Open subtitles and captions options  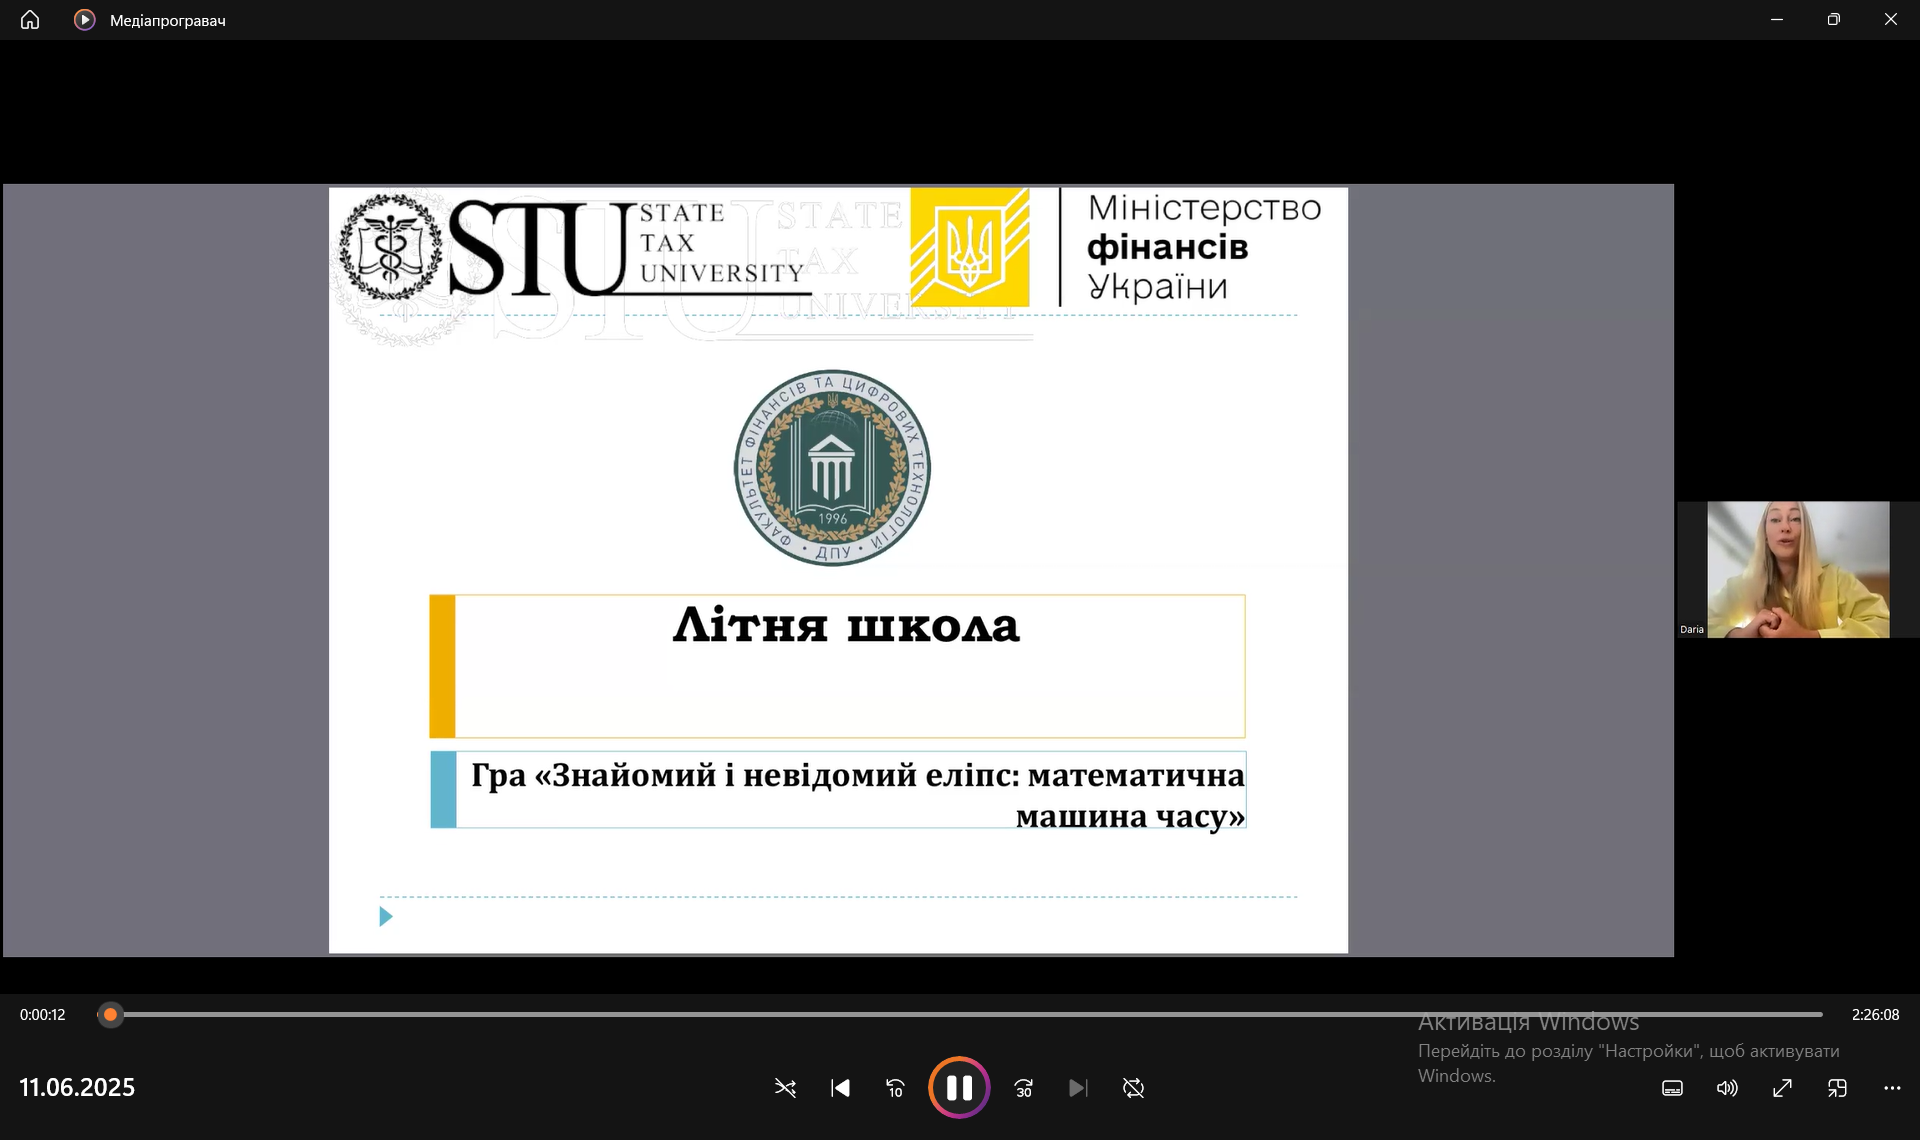[1672, 1088]
